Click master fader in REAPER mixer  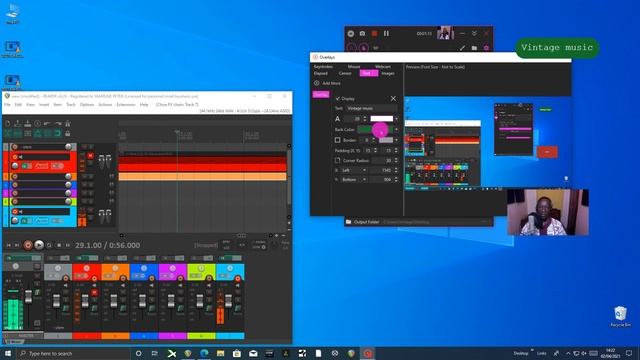[28, 296]
